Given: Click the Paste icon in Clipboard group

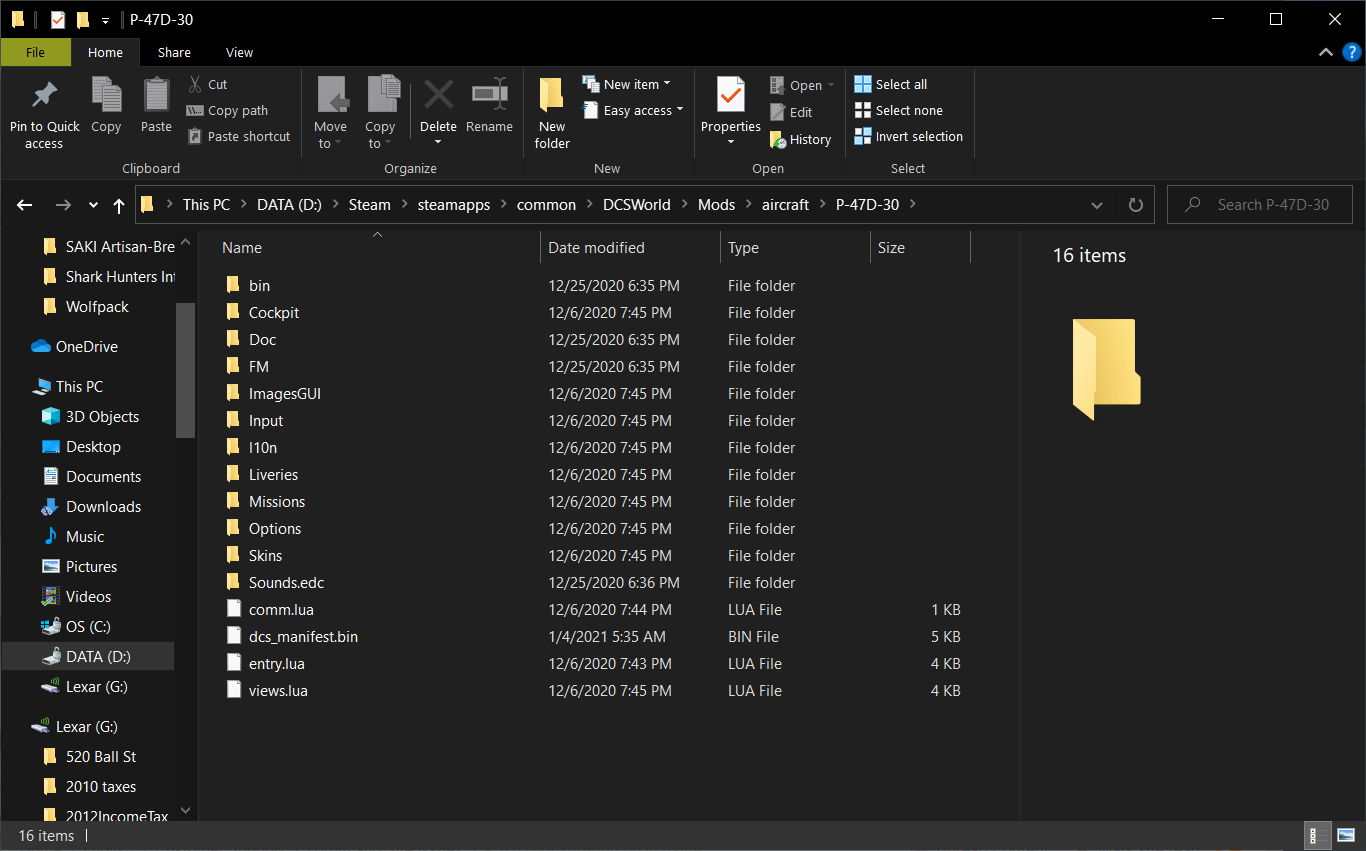Looking at the screenshot, I should pyautogui.click(x=156, y=95).
